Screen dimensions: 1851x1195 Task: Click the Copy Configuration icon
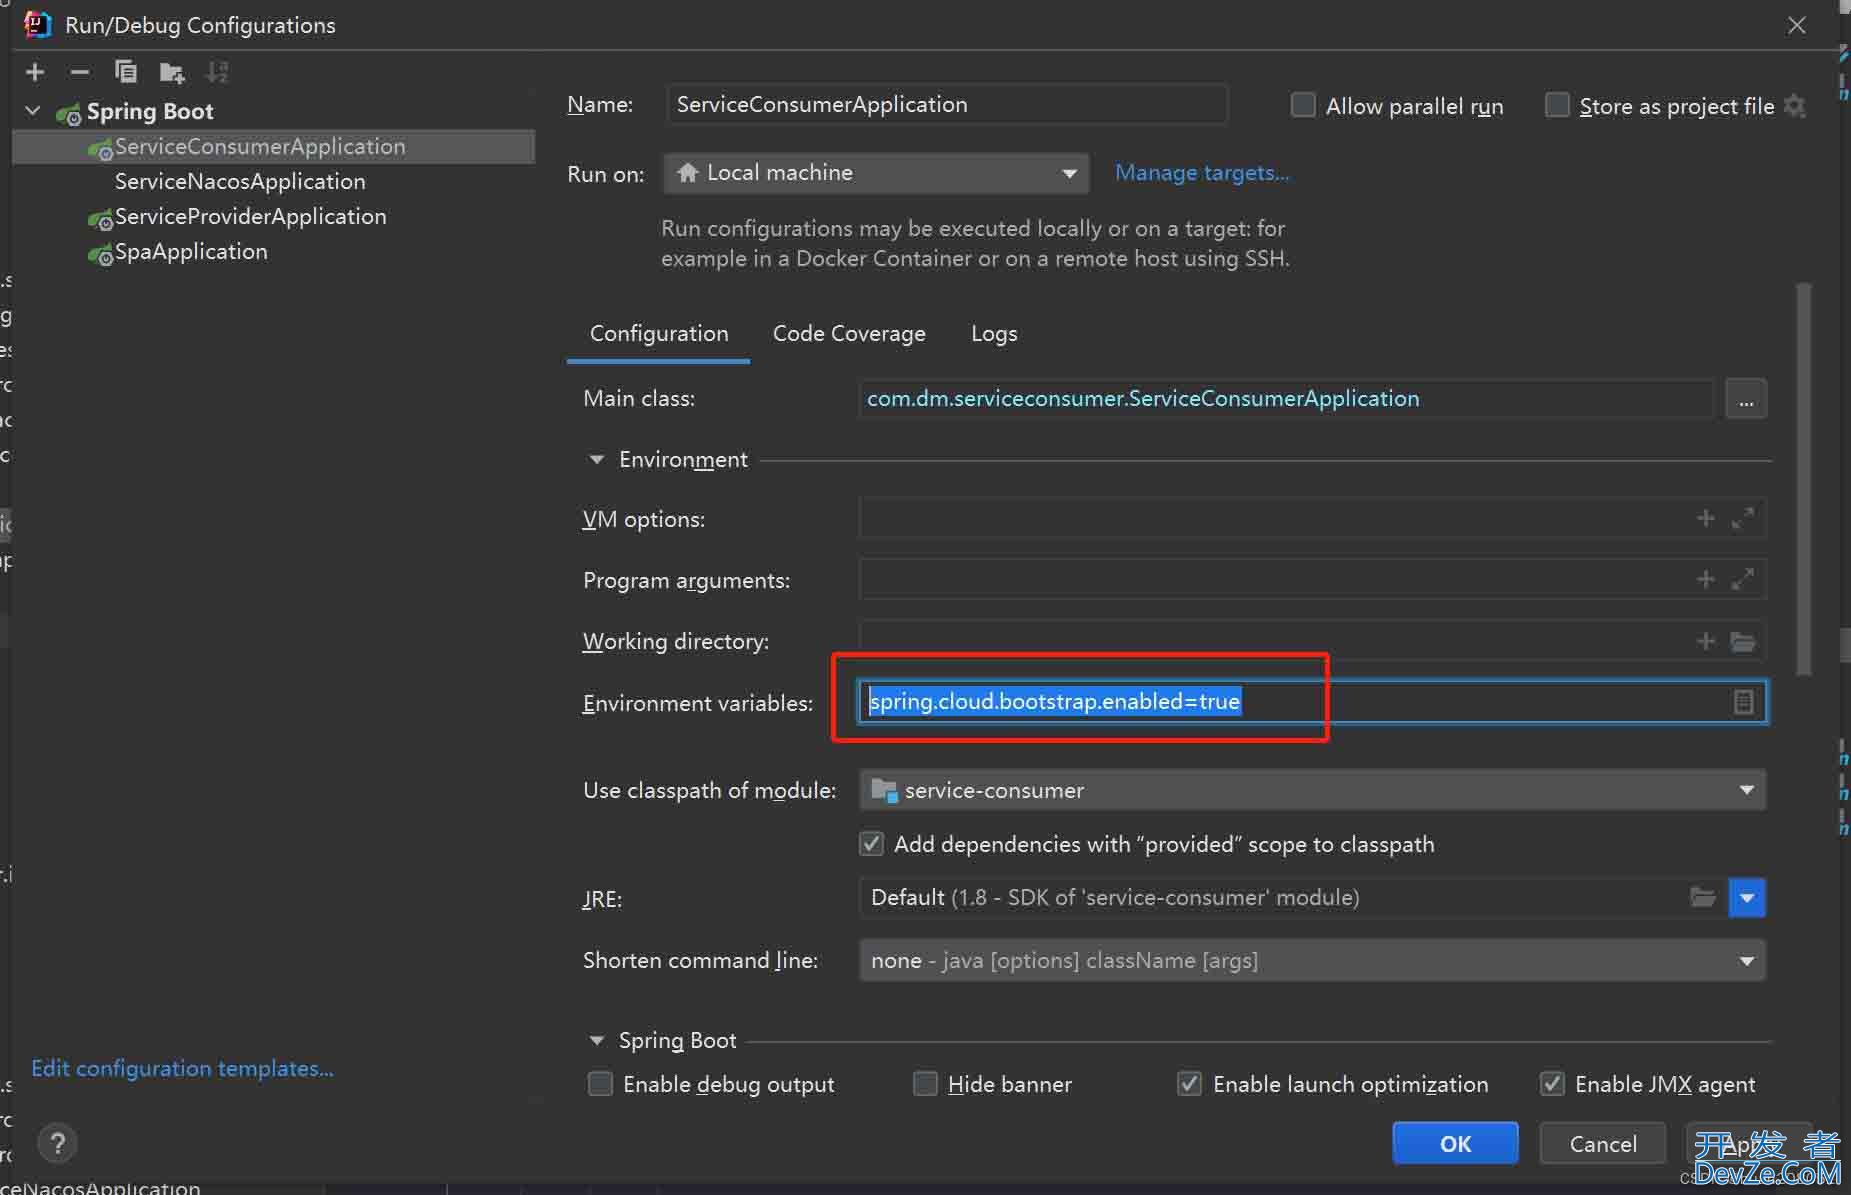[126, 72]
